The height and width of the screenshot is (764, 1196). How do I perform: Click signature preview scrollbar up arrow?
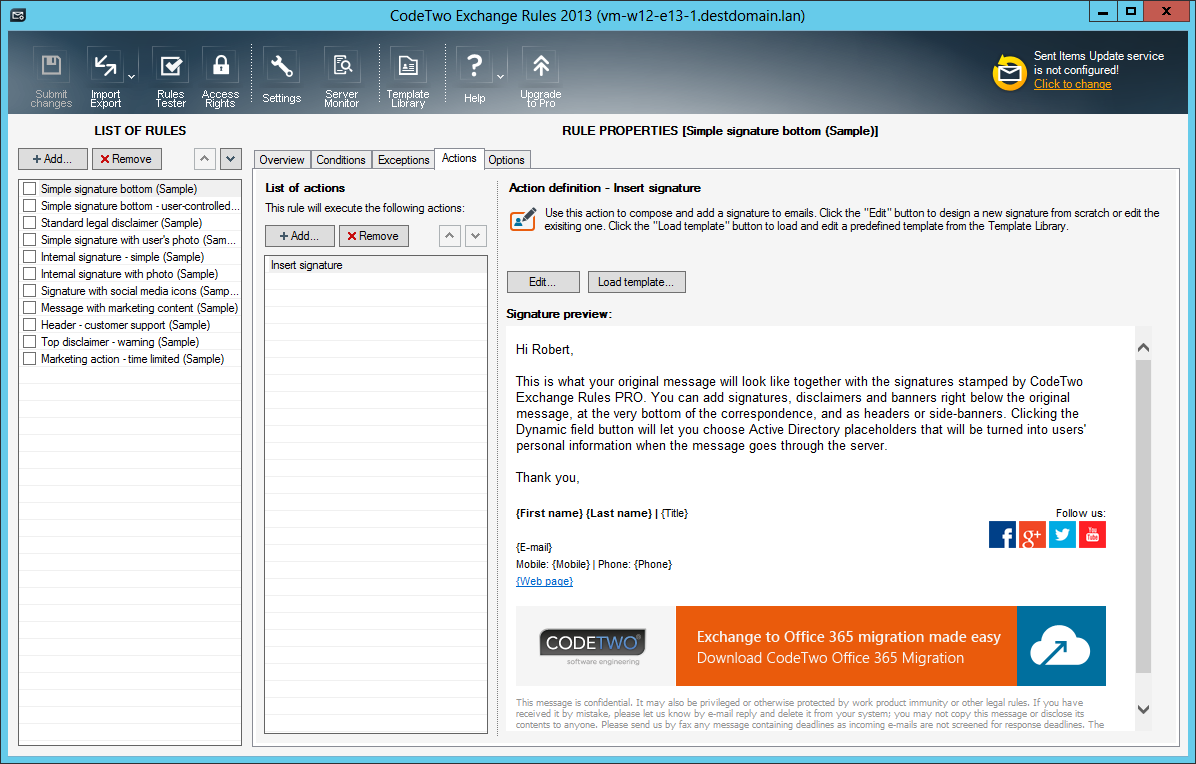(x=1143, y=348)
